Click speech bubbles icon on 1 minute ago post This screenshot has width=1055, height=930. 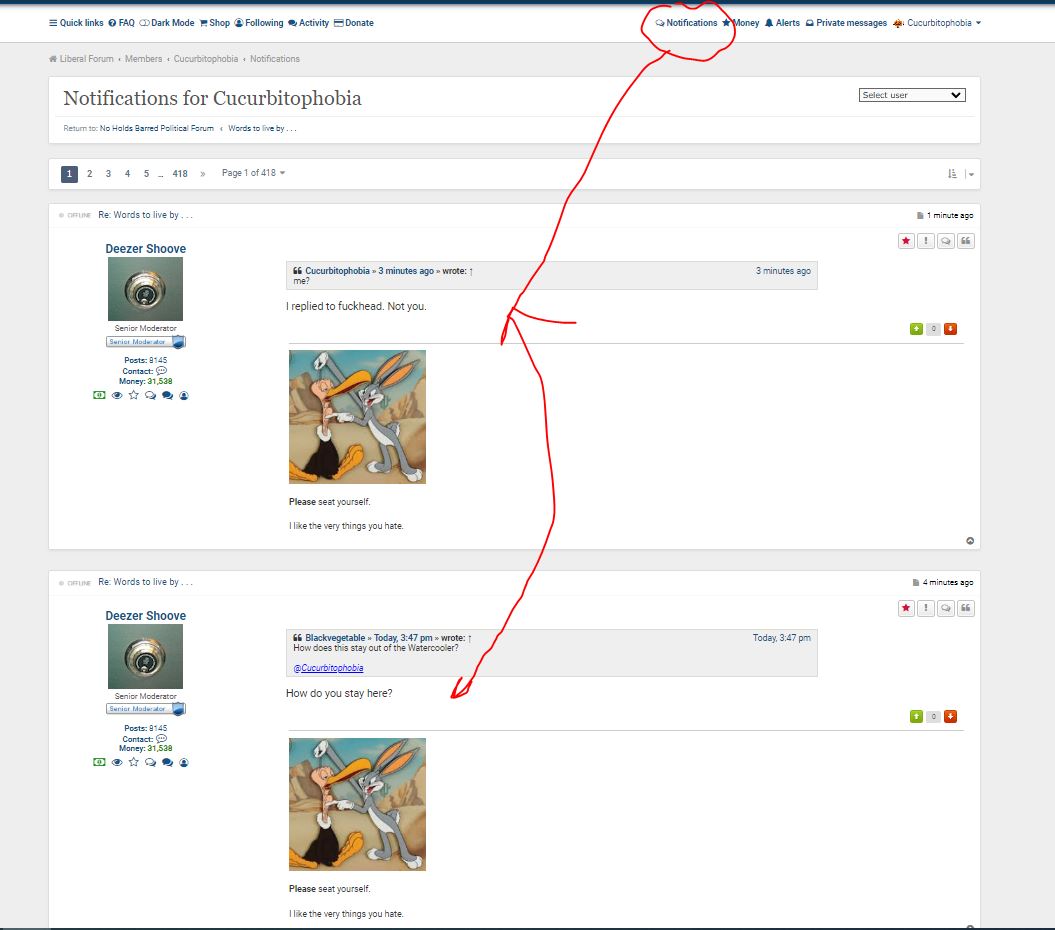[x=946, y=241]
